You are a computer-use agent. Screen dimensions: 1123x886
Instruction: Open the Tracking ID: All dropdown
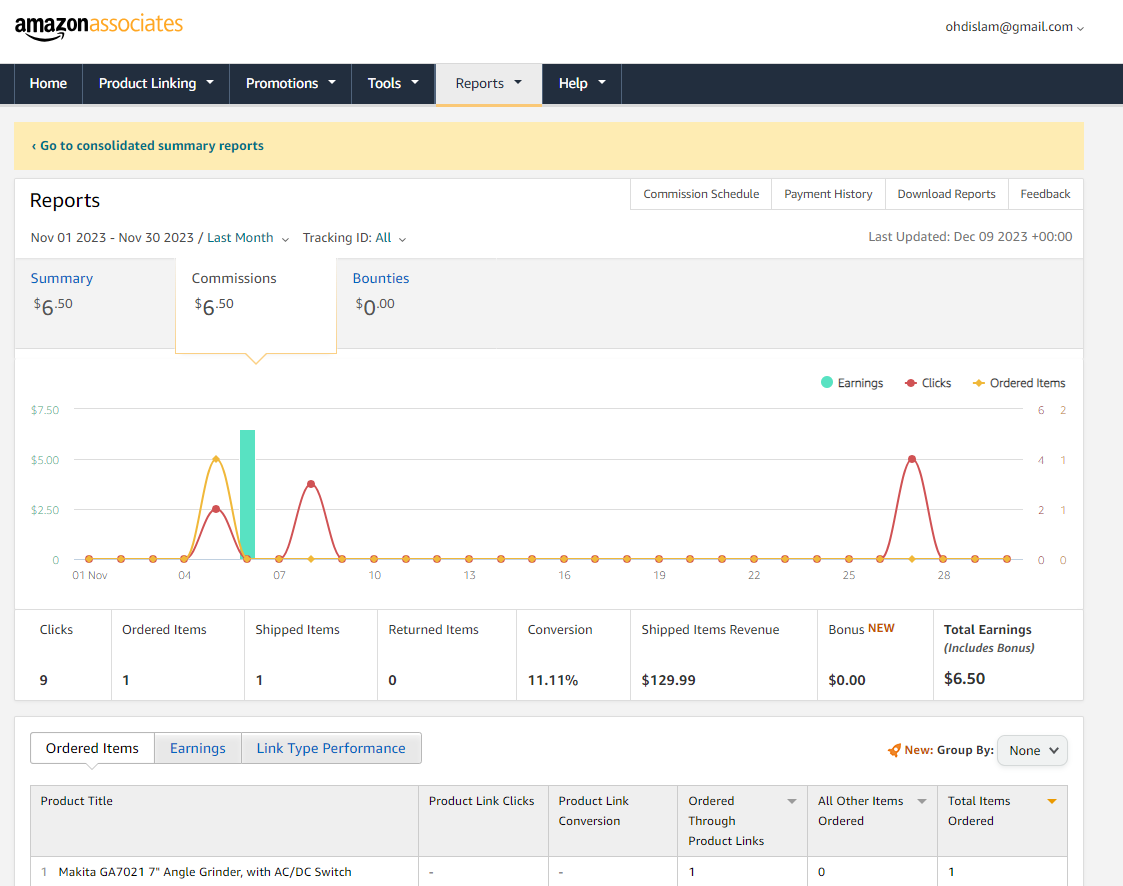click(x=354, y=238)
